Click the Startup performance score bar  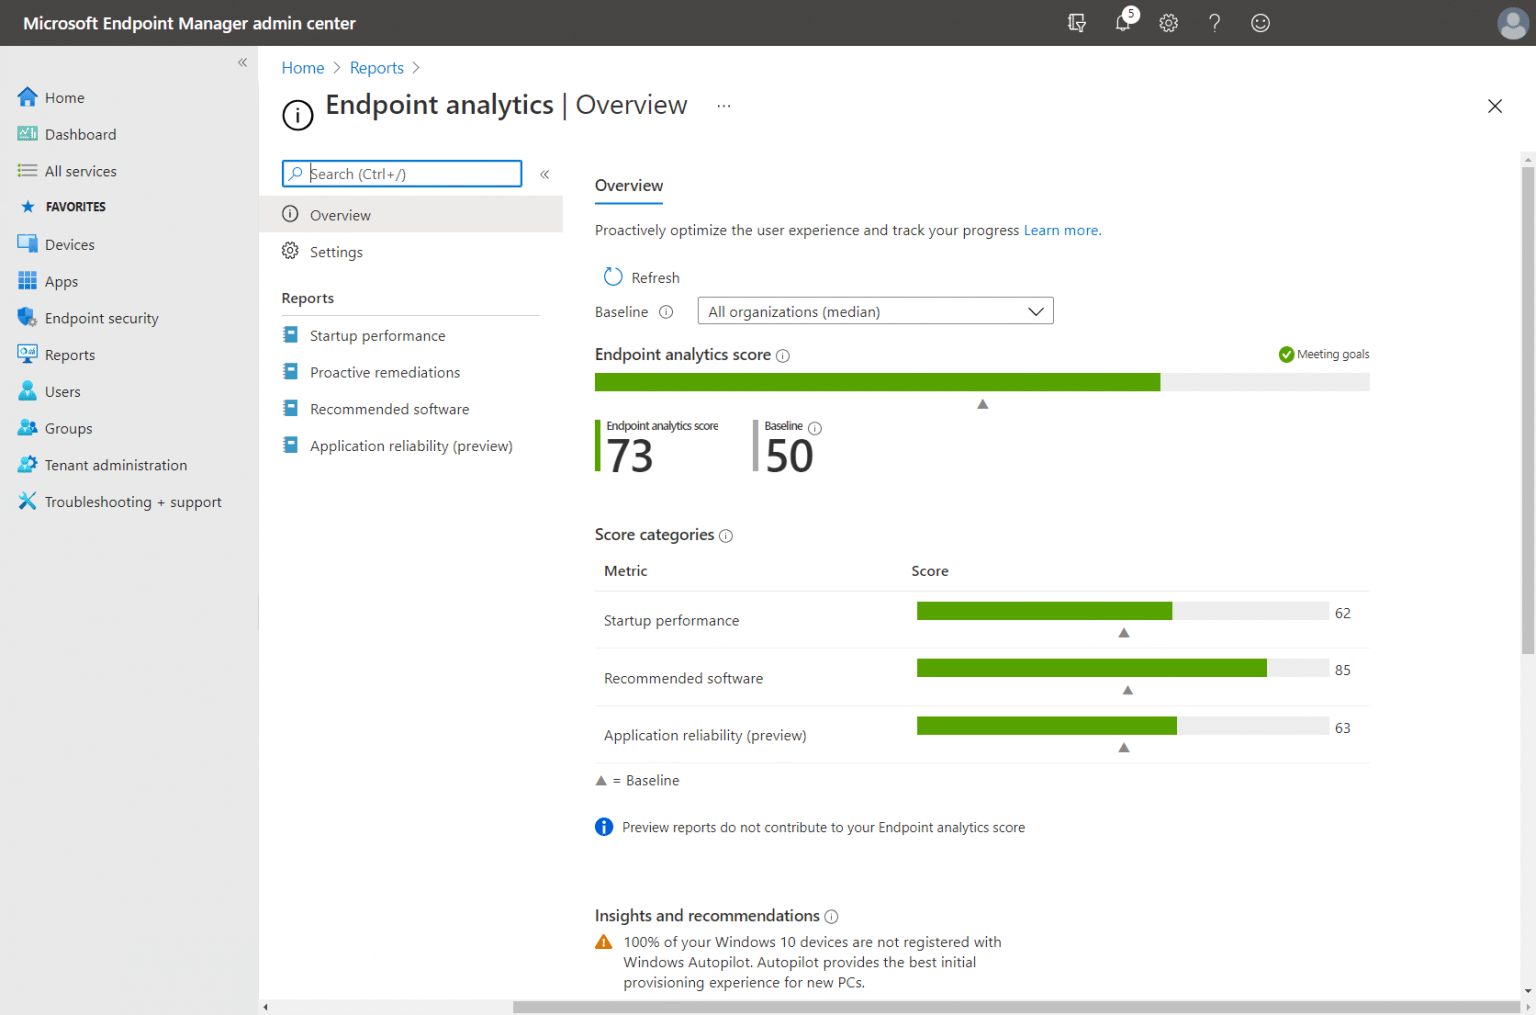(x=1043, y=610)
